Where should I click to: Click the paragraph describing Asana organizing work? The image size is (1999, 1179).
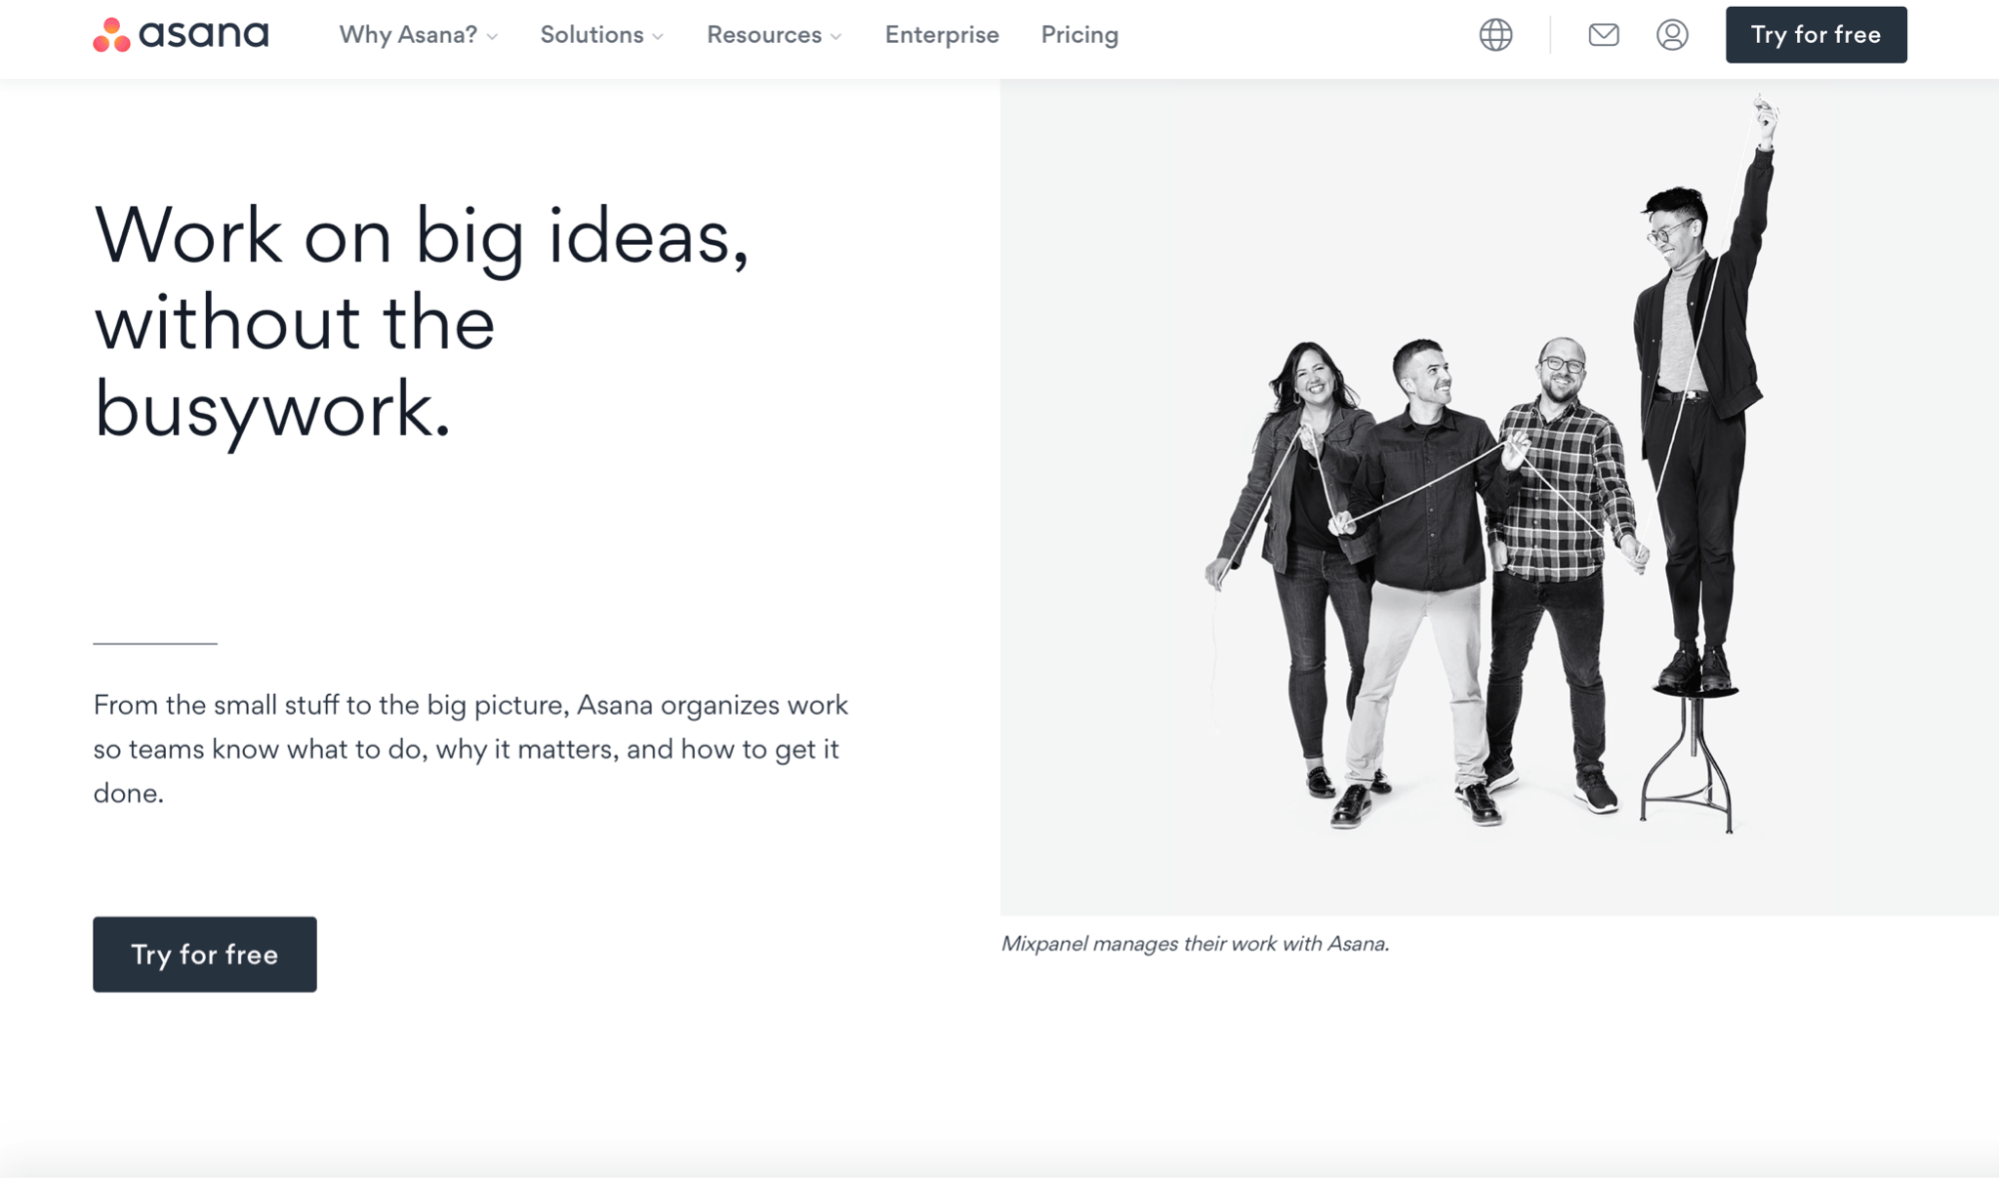(470, 749)
